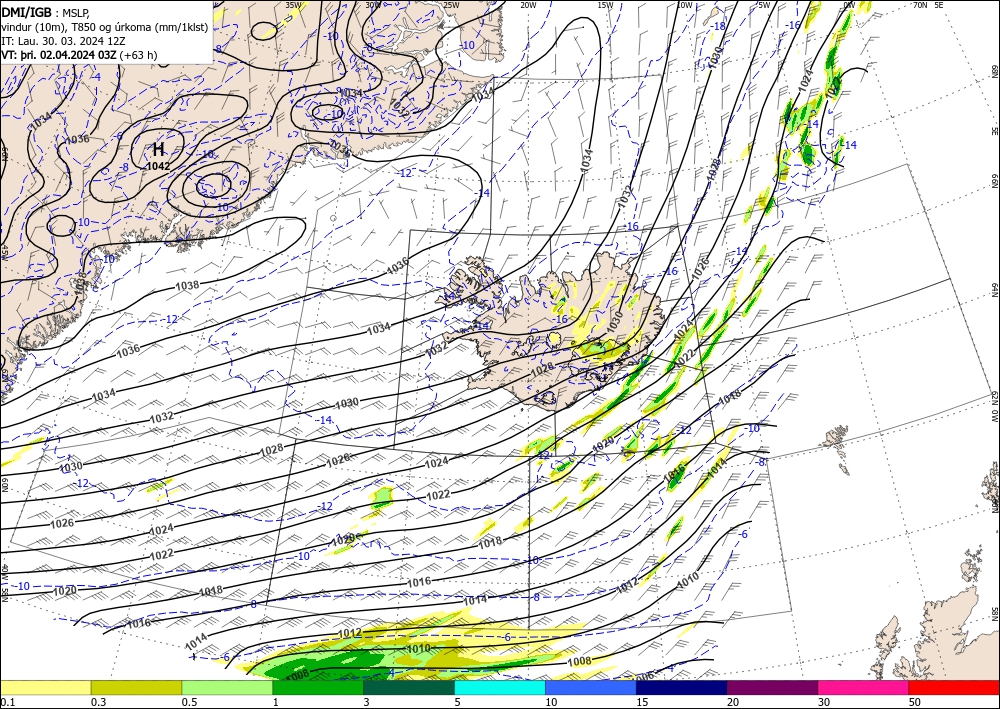Select the pink 30–50 legend swatch
The image size is (1000, 709).
864,687
